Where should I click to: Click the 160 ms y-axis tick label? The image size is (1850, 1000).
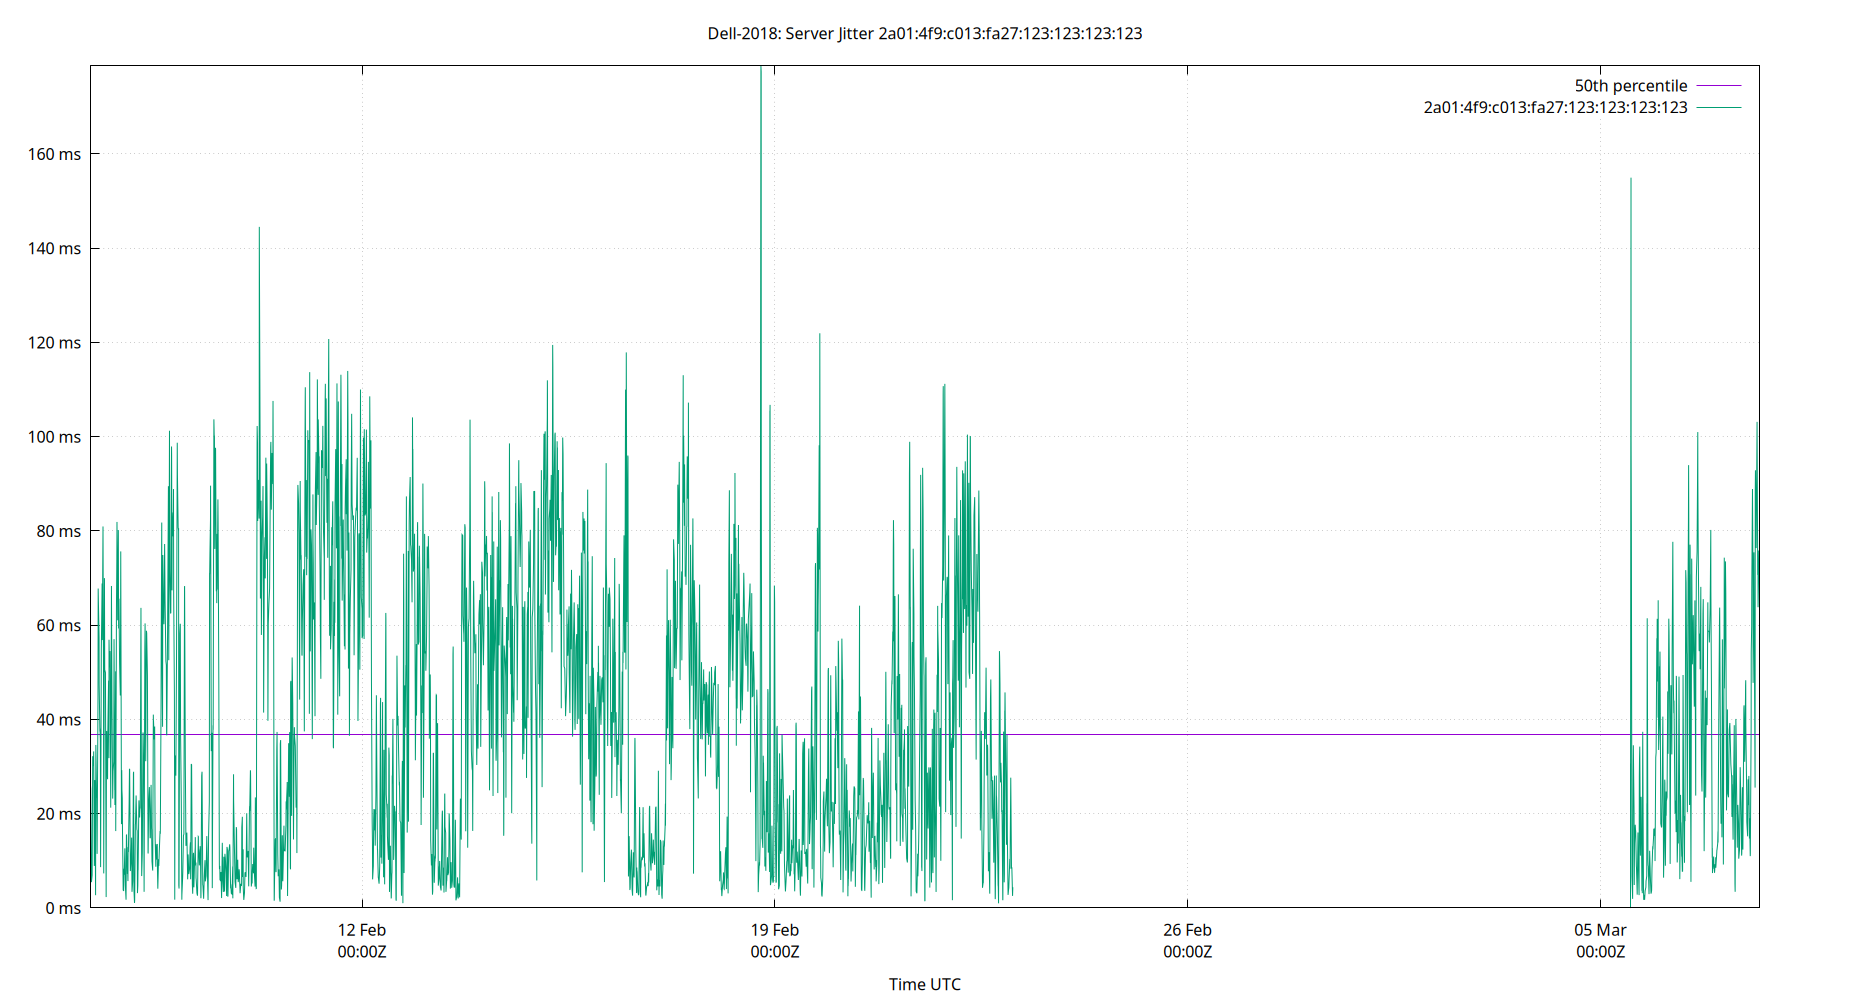tap(55, 153)
